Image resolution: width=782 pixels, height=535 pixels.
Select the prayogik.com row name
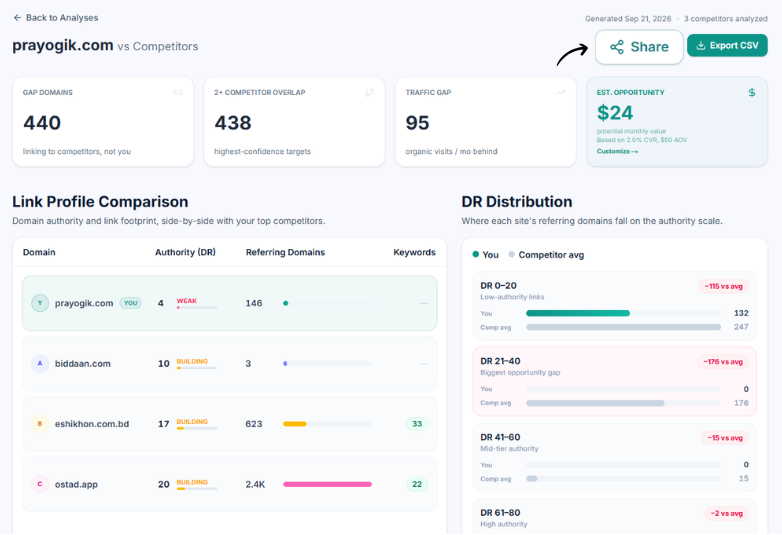point(84,303)
